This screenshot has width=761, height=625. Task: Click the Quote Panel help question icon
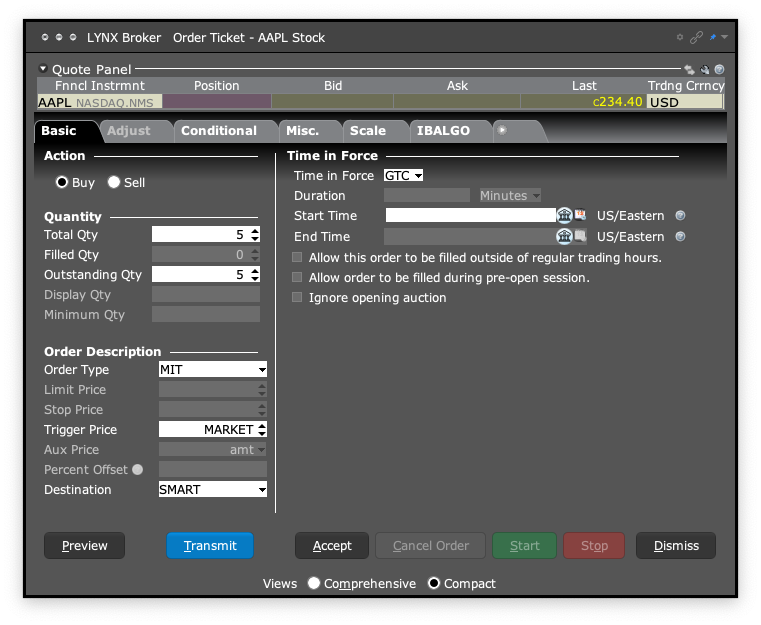coord(719,70)
